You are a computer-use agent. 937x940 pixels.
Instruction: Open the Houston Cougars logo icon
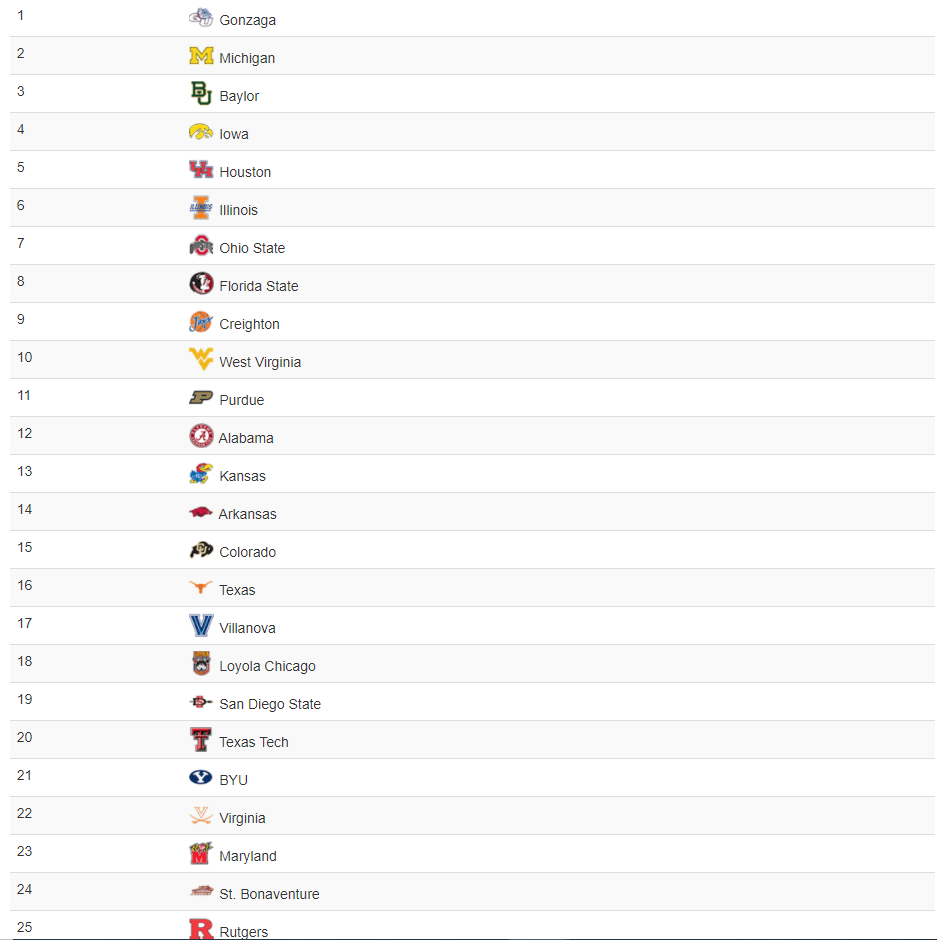(201, 170)
